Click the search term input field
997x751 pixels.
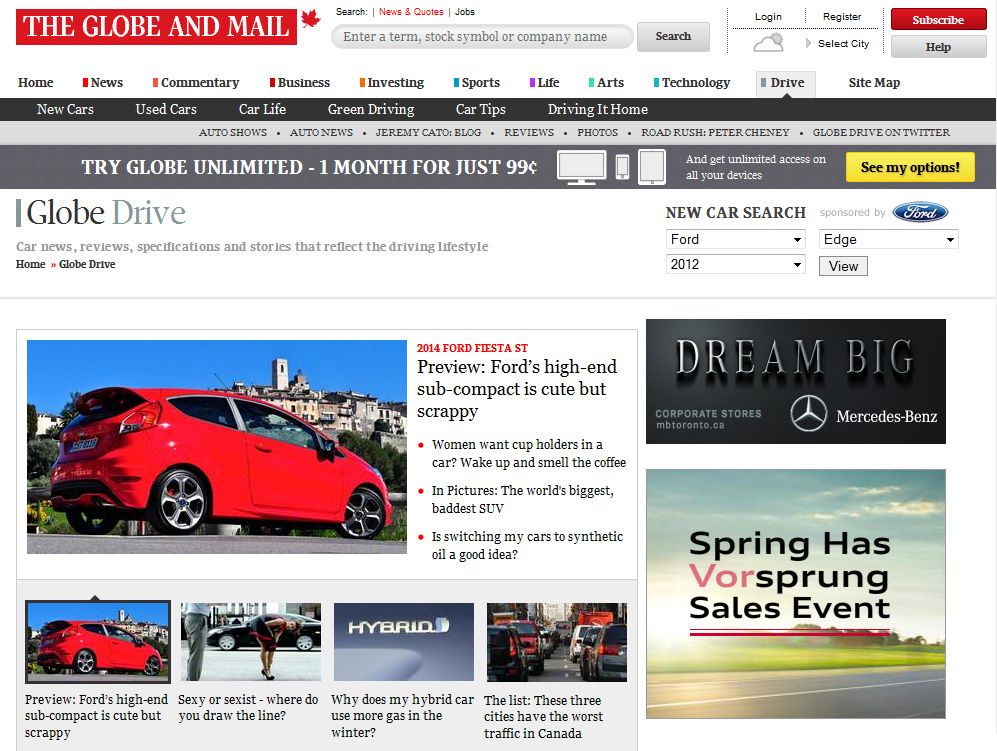482,36
